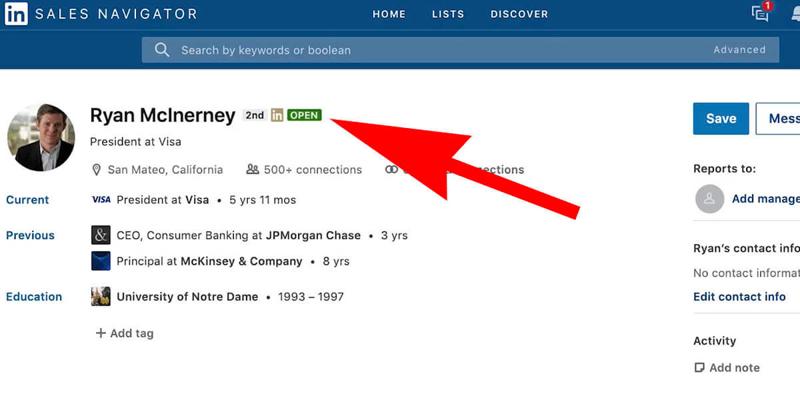Click the 500+ connections link
The image size is (800, 400).
[304, 170]
